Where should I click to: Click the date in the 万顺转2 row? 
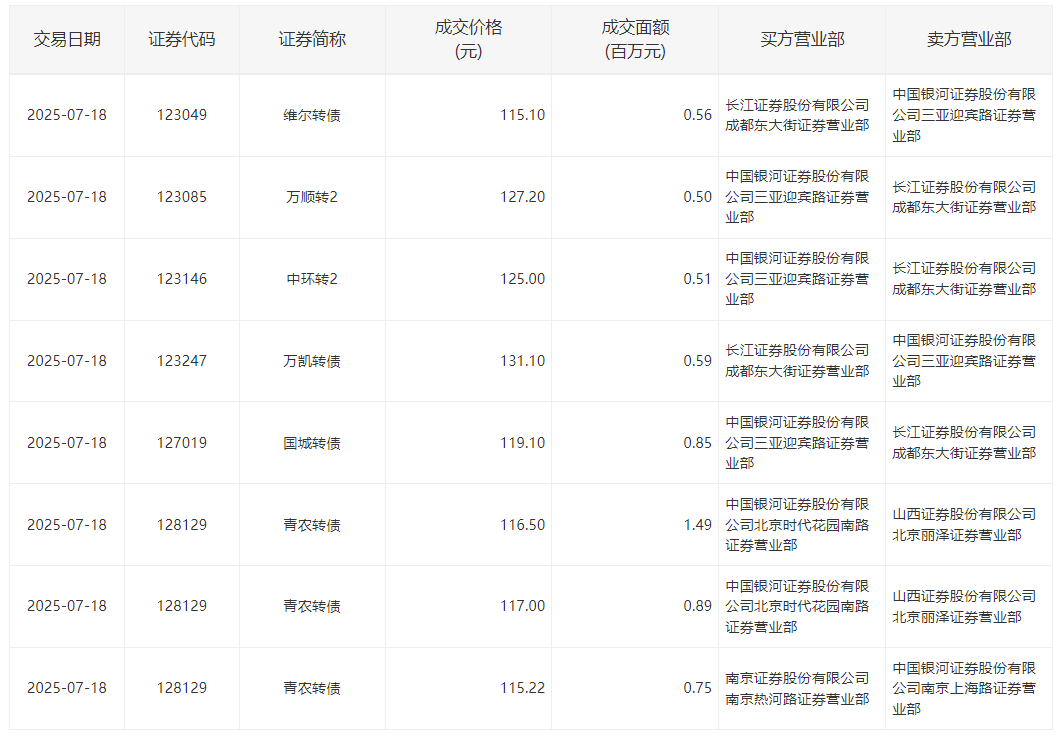[x=67, y=197]
